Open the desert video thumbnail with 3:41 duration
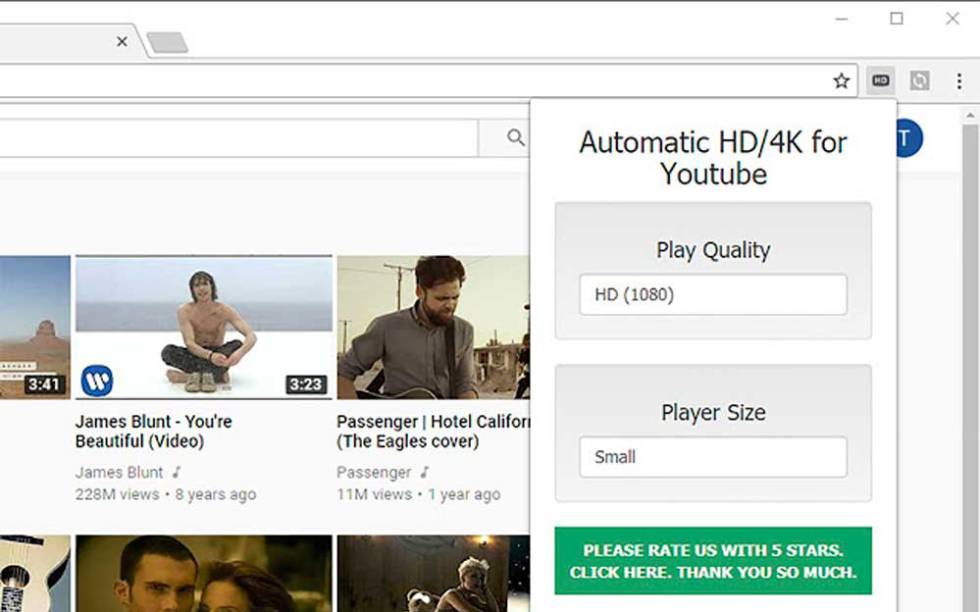The width and height of the screenshot is (980, 612). pyautogui.click(x=35, y=327)
